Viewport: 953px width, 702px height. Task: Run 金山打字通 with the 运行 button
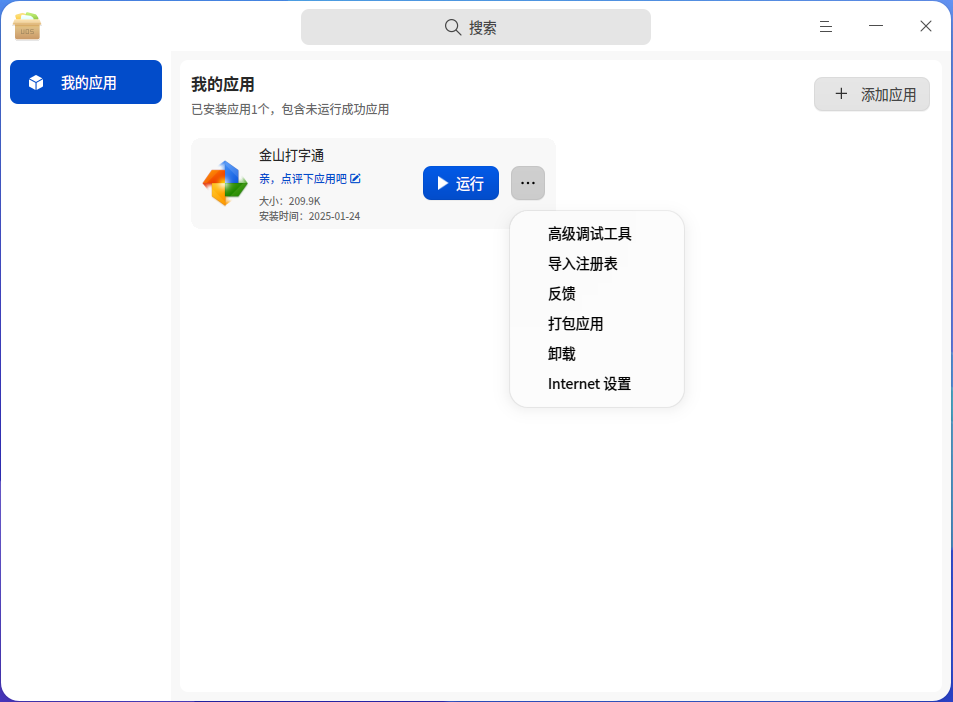coord(461,183)
